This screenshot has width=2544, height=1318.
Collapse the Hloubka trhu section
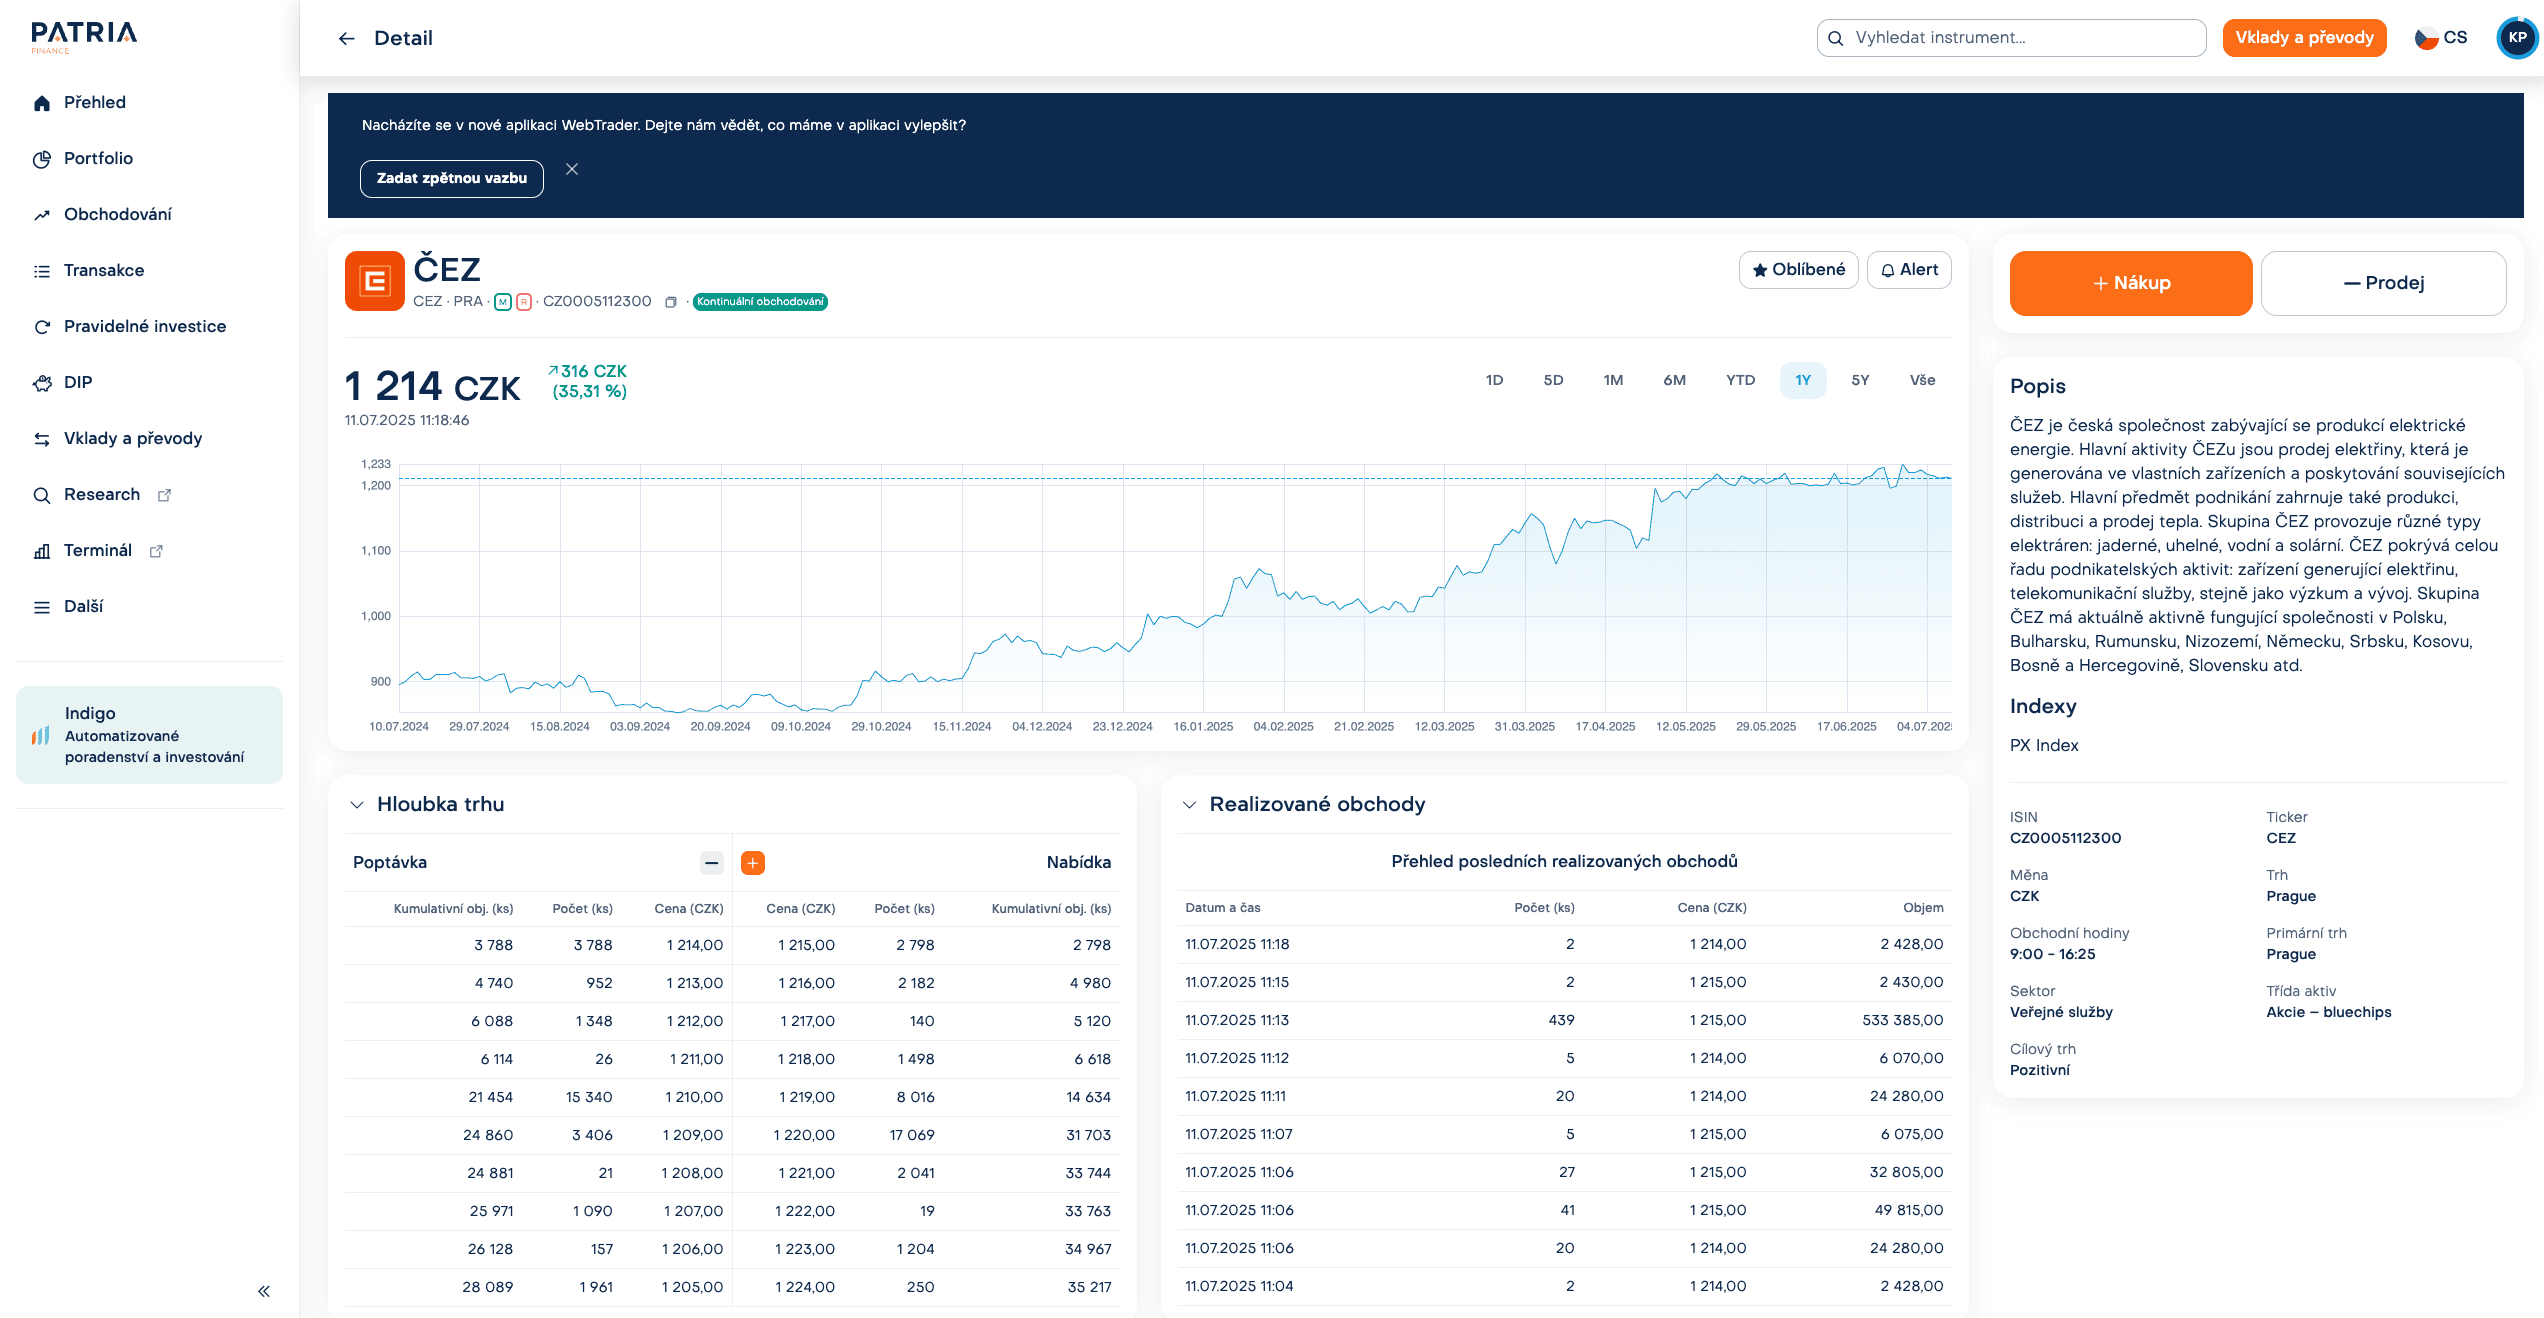[x=357, y=805]
